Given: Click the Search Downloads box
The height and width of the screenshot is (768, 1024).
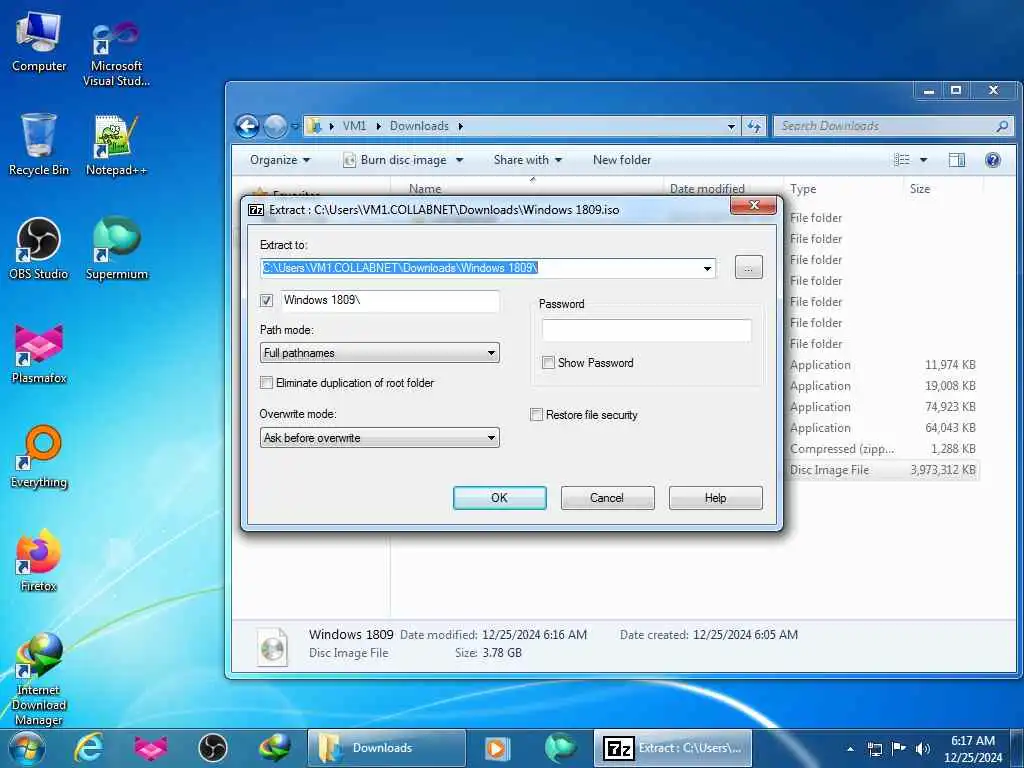Looking at the screenshot, I should pos(893,126).
